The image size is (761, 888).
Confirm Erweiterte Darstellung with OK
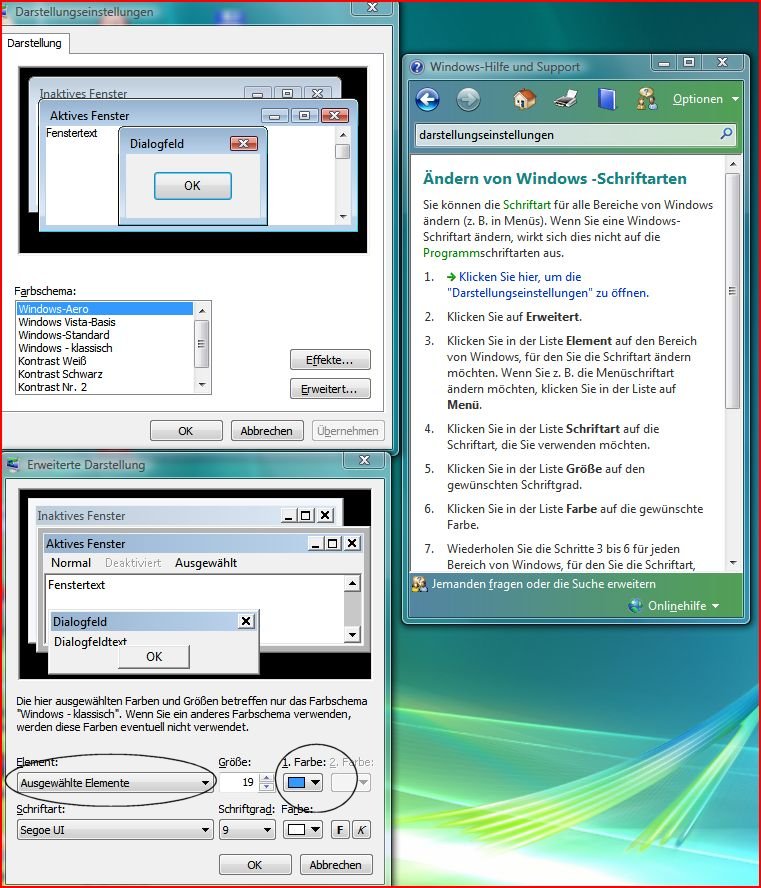point(255,865)
